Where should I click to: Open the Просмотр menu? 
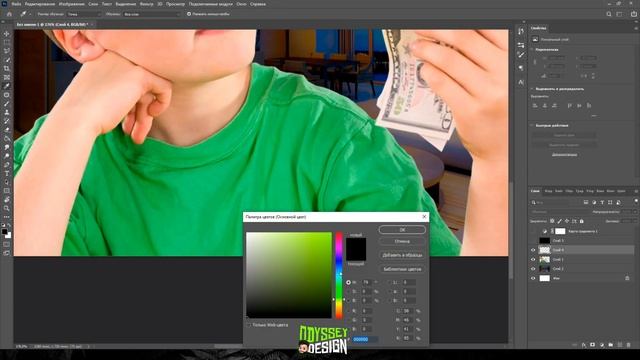coord(175,4)
